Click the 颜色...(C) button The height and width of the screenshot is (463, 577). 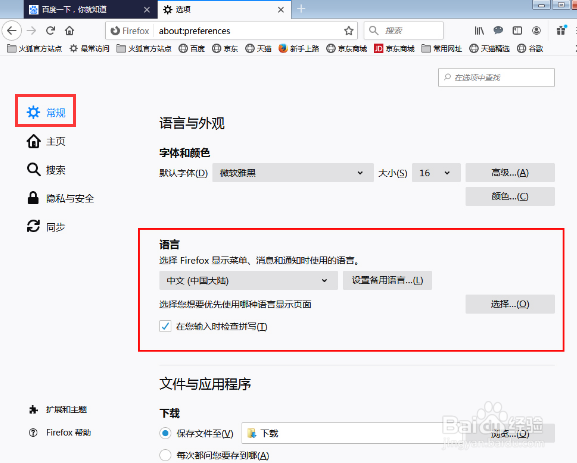click(510, 196)
